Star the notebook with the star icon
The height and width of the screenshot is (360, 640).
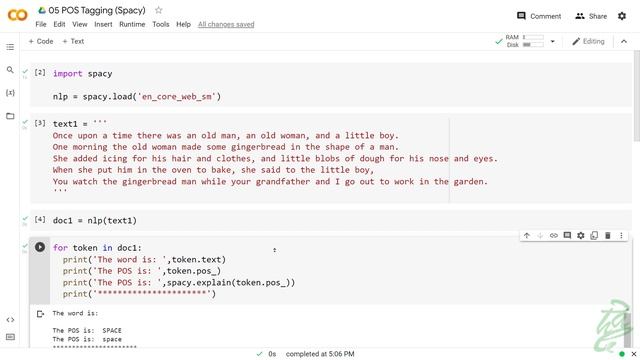[x=158, y=10]
